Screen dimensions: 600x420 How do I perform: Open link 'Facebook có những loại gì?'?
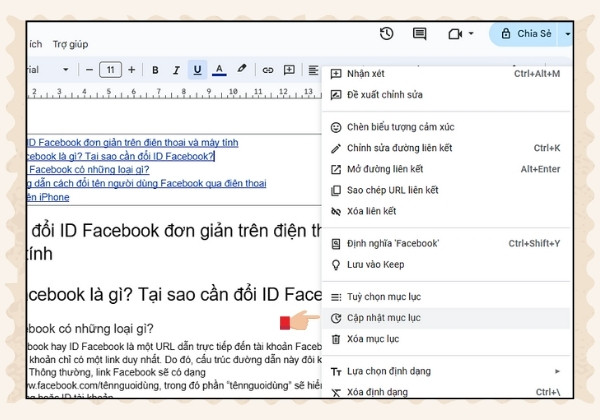coord(89,169)
